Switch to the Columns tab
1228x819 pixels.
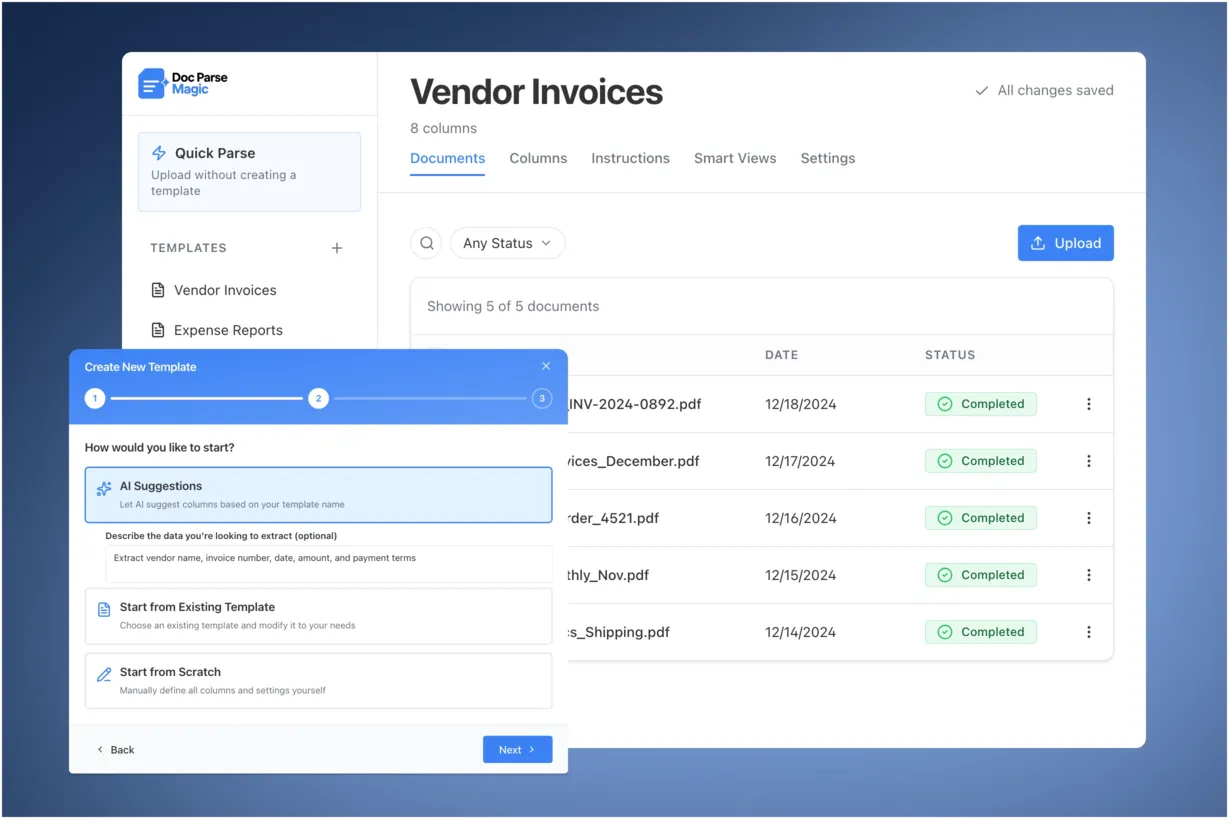pyautogui.click(x=538, y=158)
